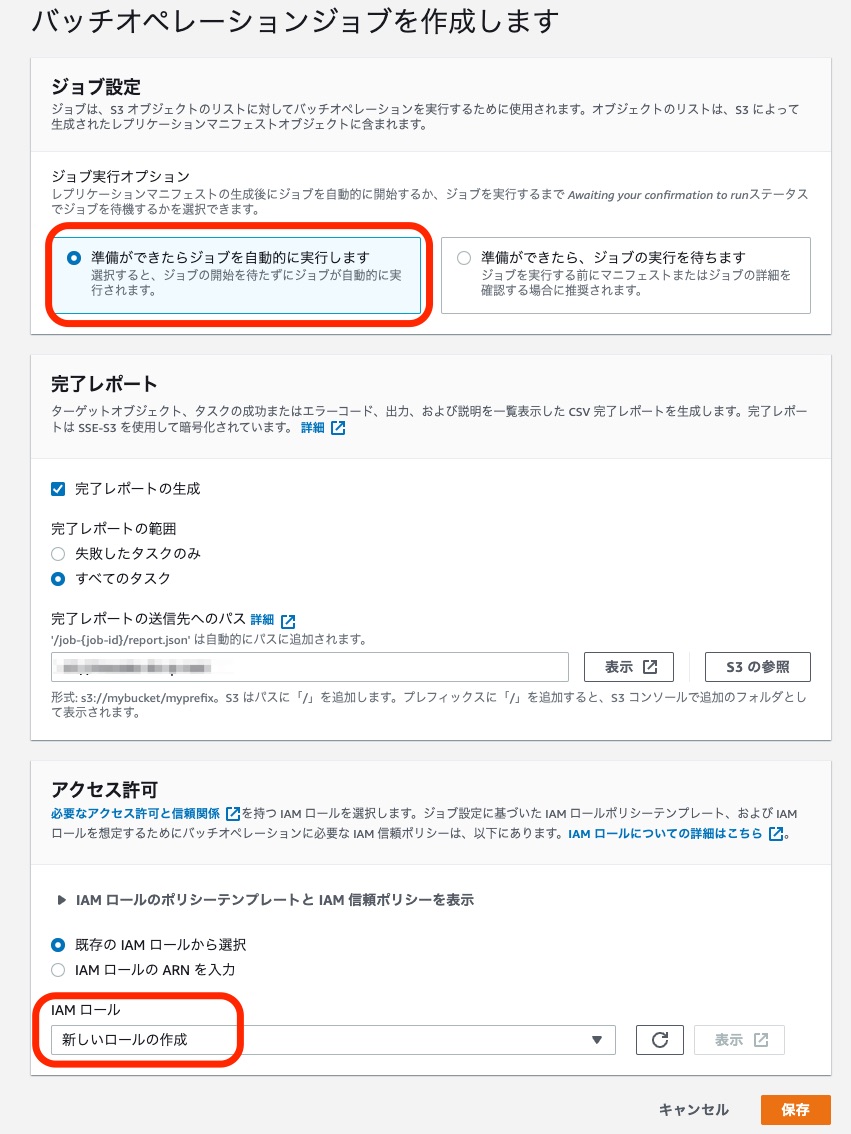The width and height of the screenshot is (851, 1134).
Task: Click external-link icon after 必要なアクセス許可と信頼関係
Action: coord(233,814)
